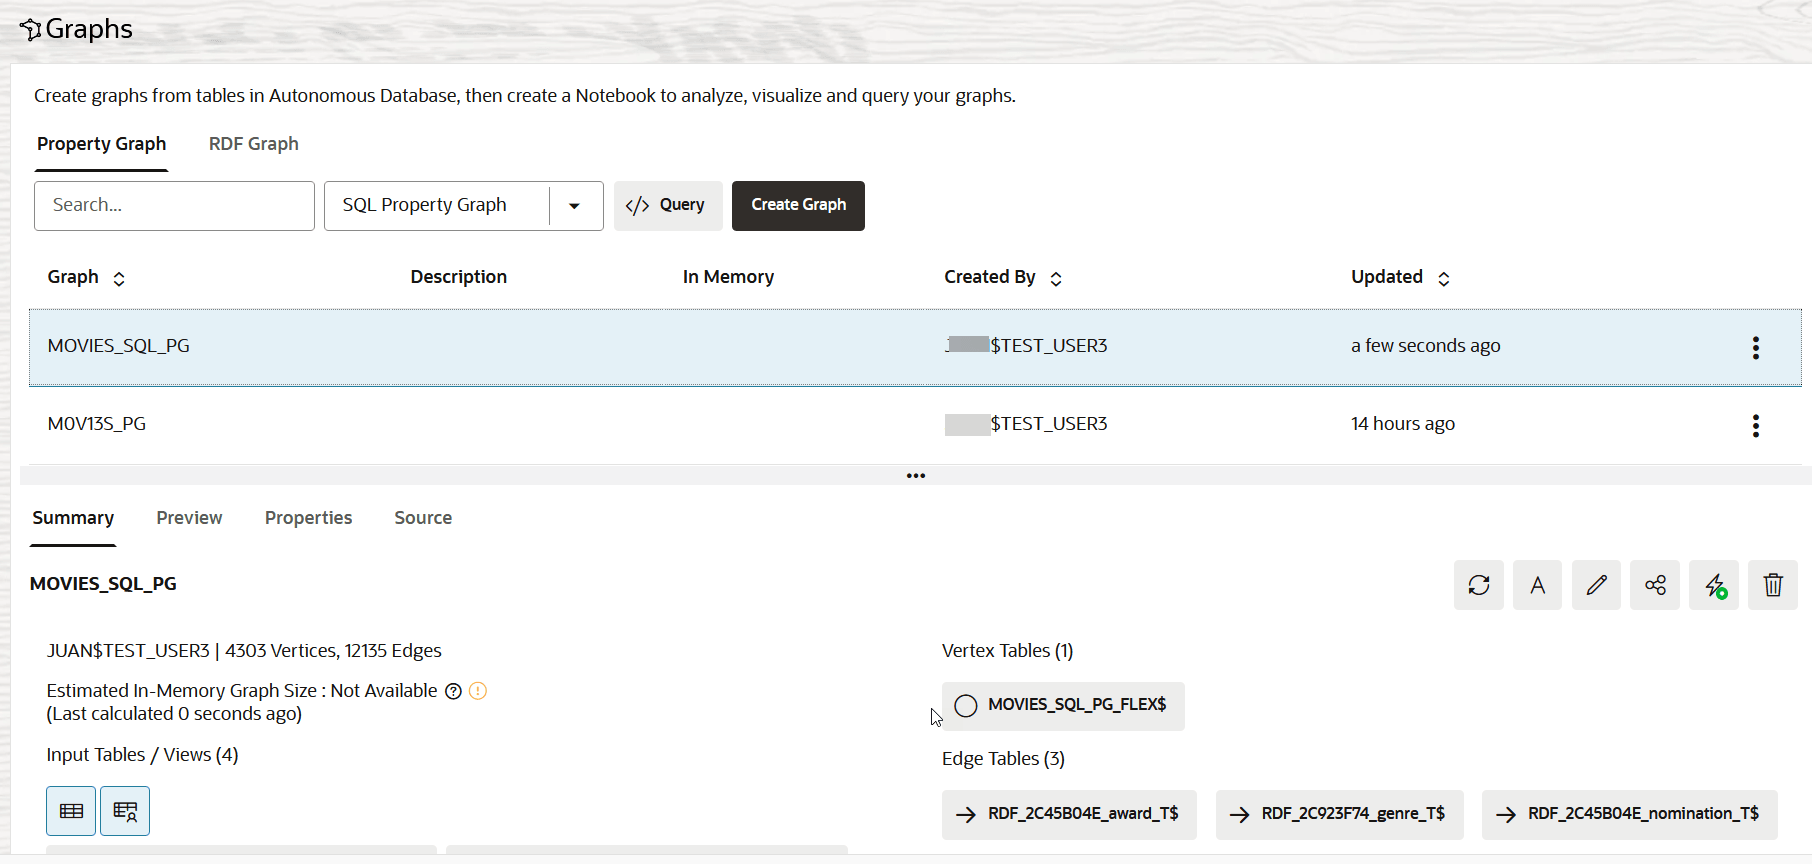Click 'Input Tables / Views (4)' label

coord(142,755)
